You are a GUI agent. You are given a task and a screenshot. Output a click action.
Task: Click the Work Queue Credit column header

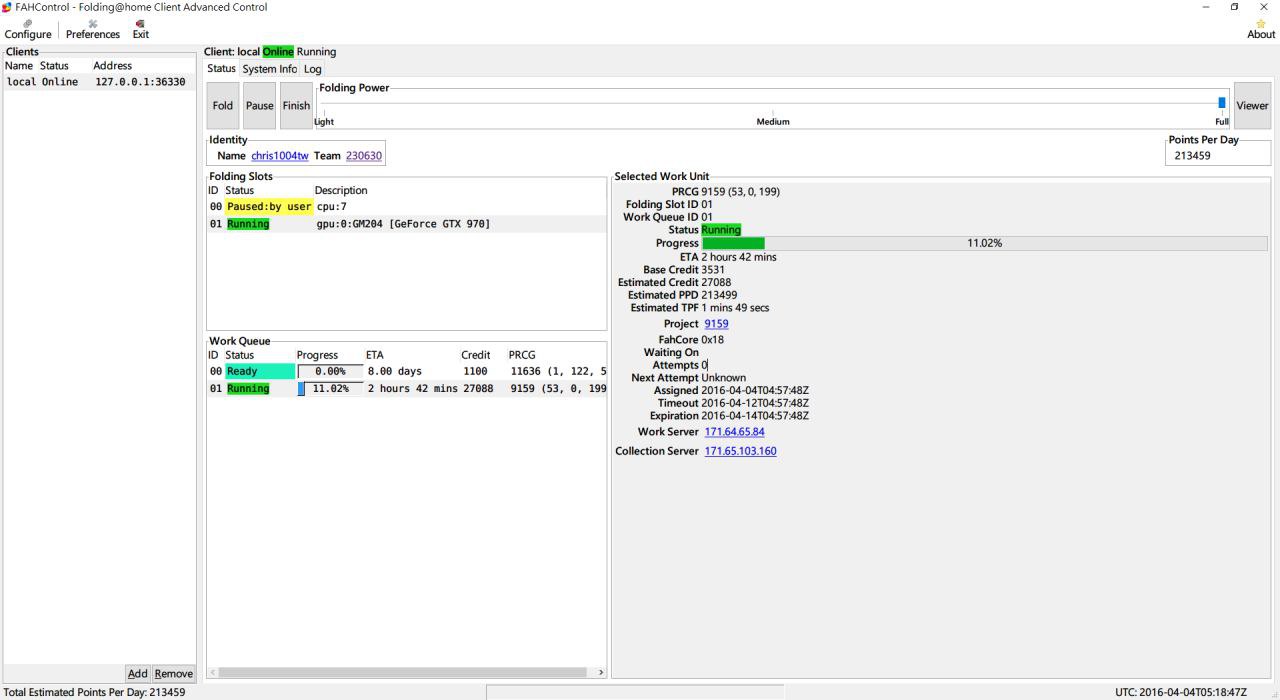coord(475,355)
